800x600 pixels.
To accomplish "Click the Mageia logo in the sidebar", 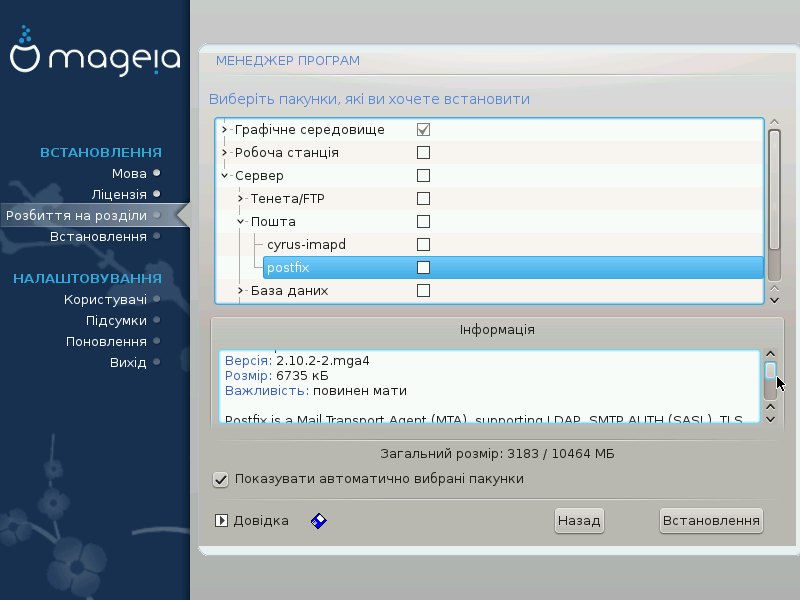I will 95,57.
